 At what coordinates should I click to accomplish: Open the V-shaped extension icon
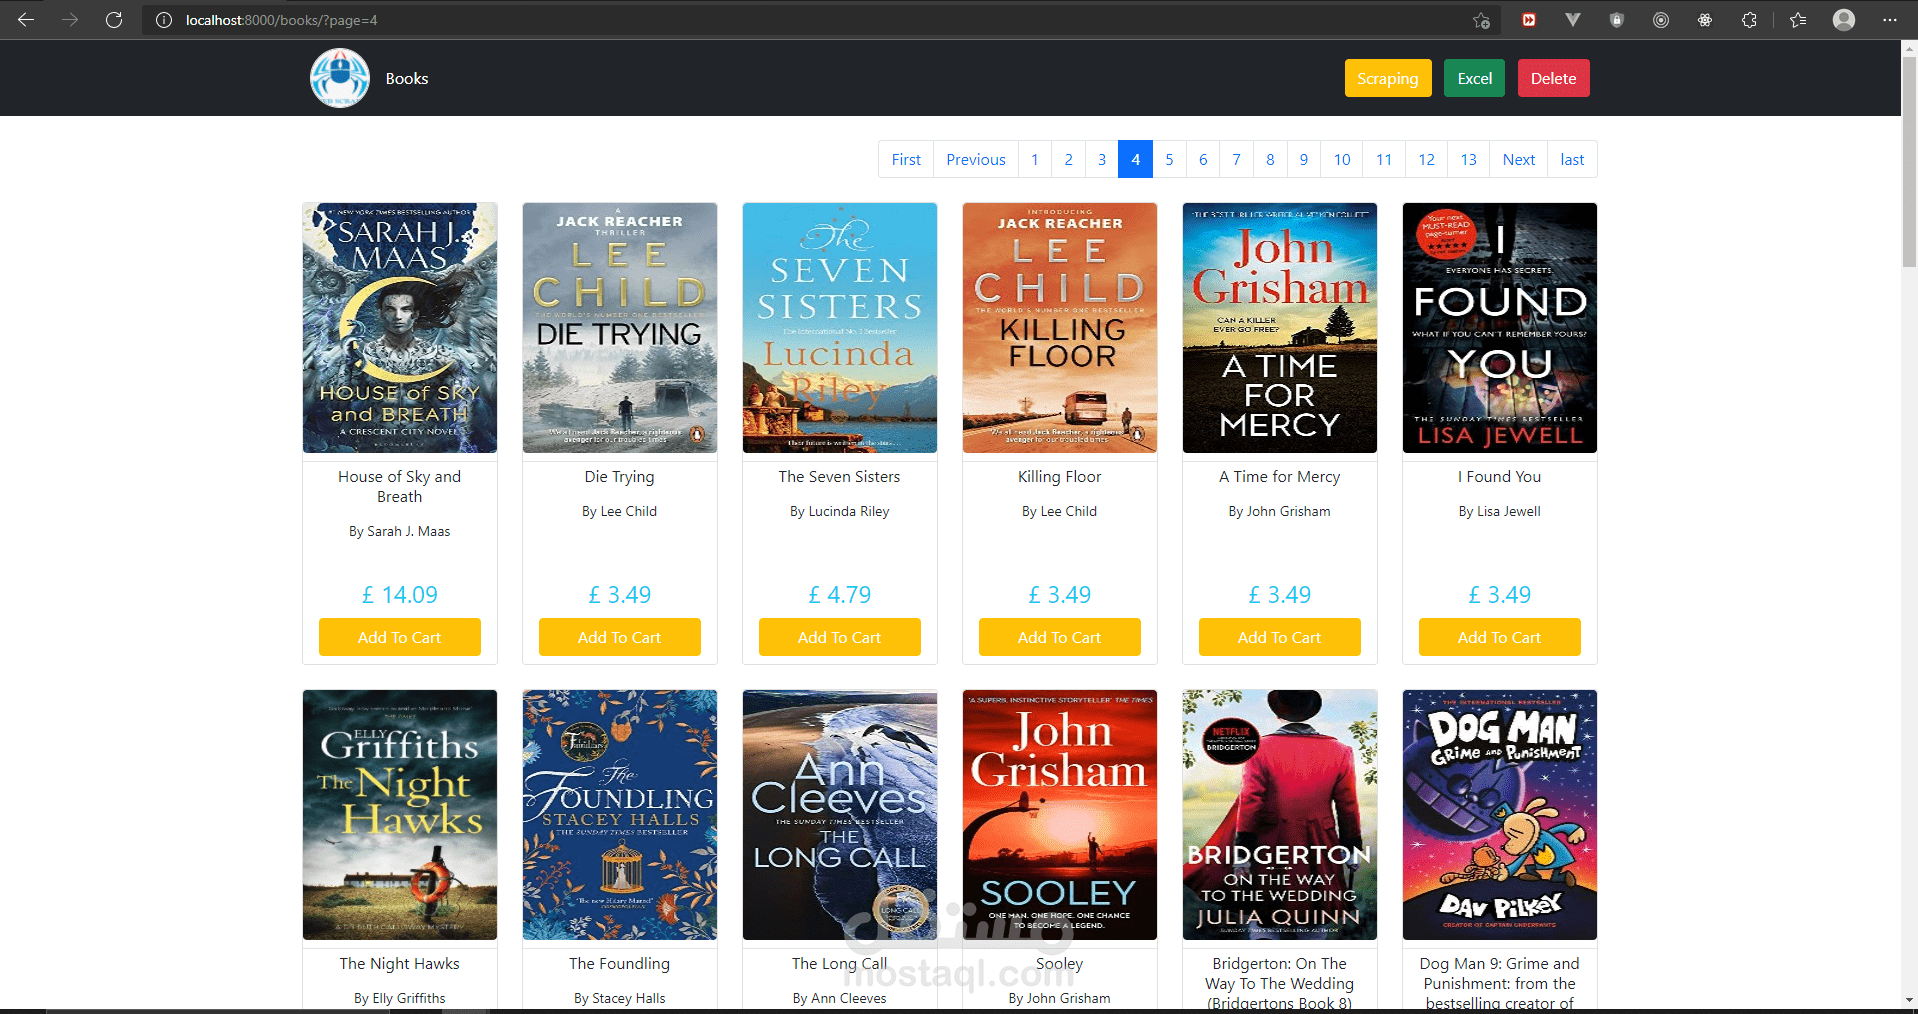(x=1573, y=20)
